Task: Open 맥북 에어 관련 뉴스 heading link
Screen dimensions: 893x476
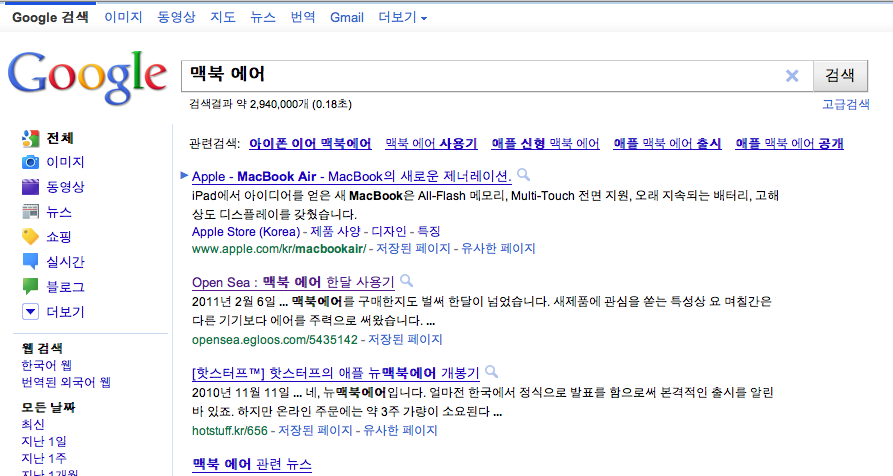Action: pyautogui.click(x=252, y=465)
